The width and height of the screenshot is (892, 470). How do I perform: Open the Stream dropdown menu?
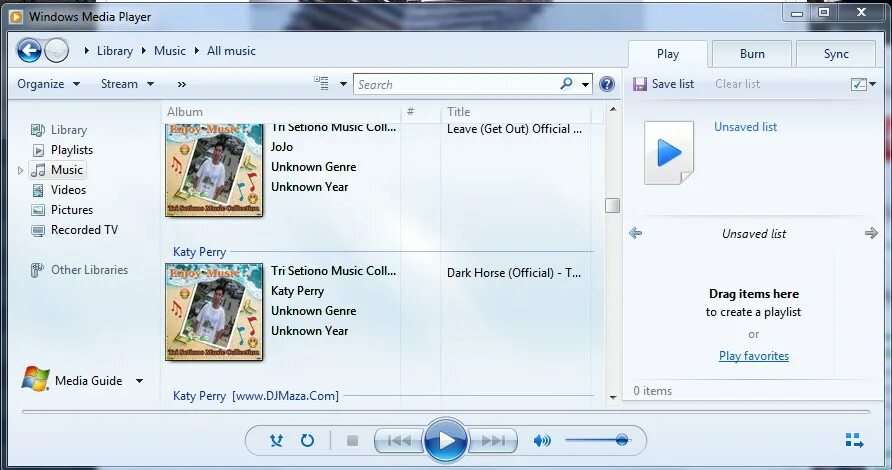[x=127, y=84]
